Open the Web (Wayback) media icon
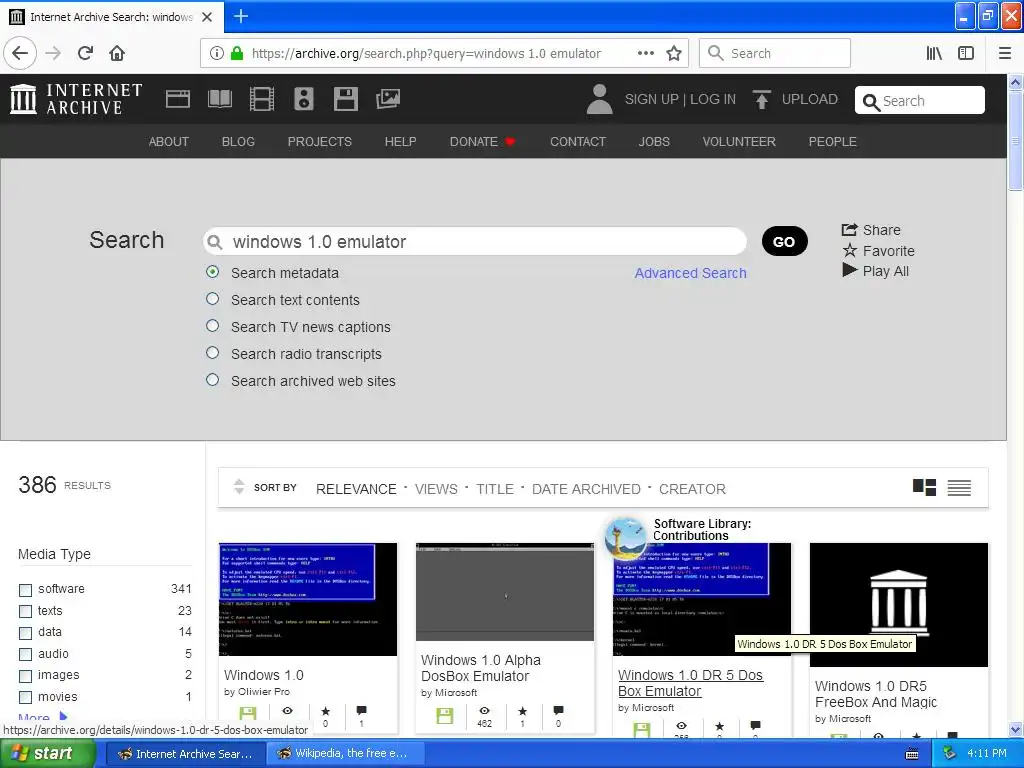 pos(178,99)
